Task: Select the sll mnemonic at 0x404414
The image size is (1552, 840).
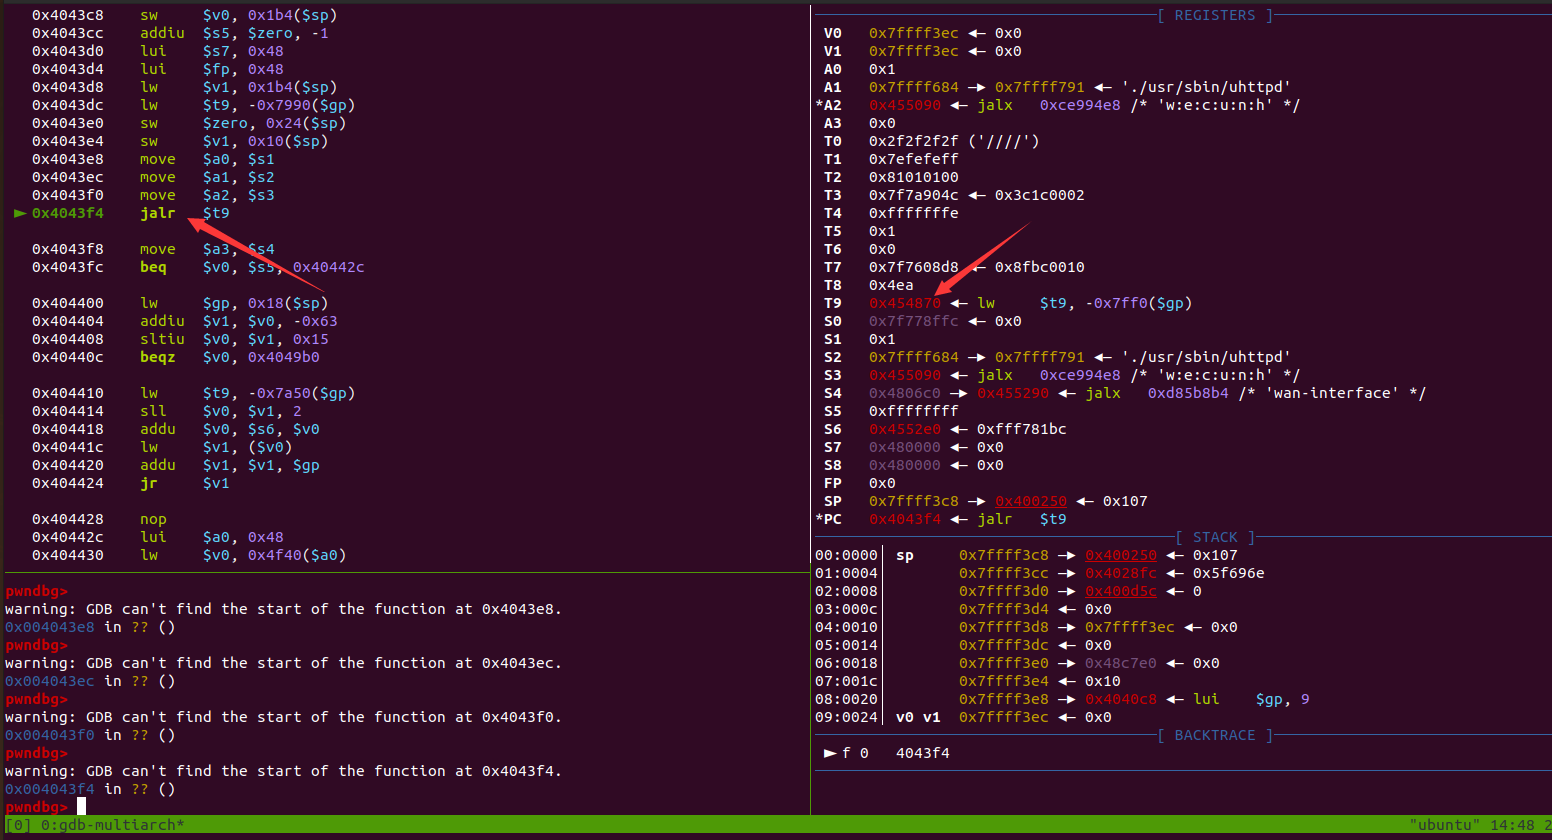Action: click(153, 411)
